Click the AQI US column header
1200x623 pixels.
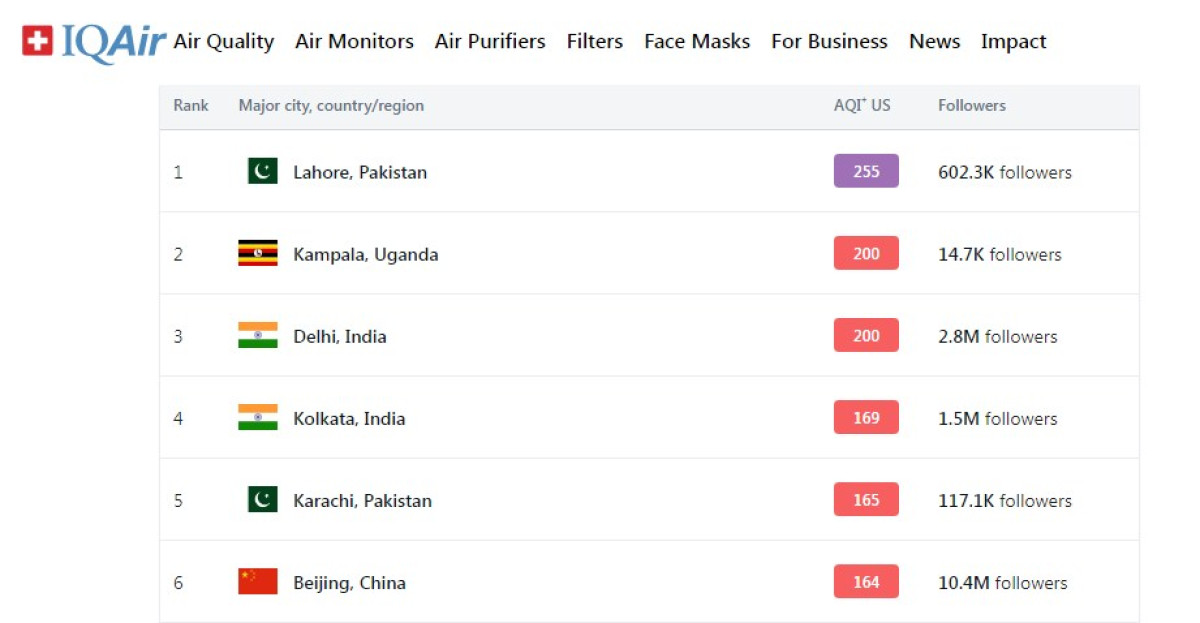[862, 106]
